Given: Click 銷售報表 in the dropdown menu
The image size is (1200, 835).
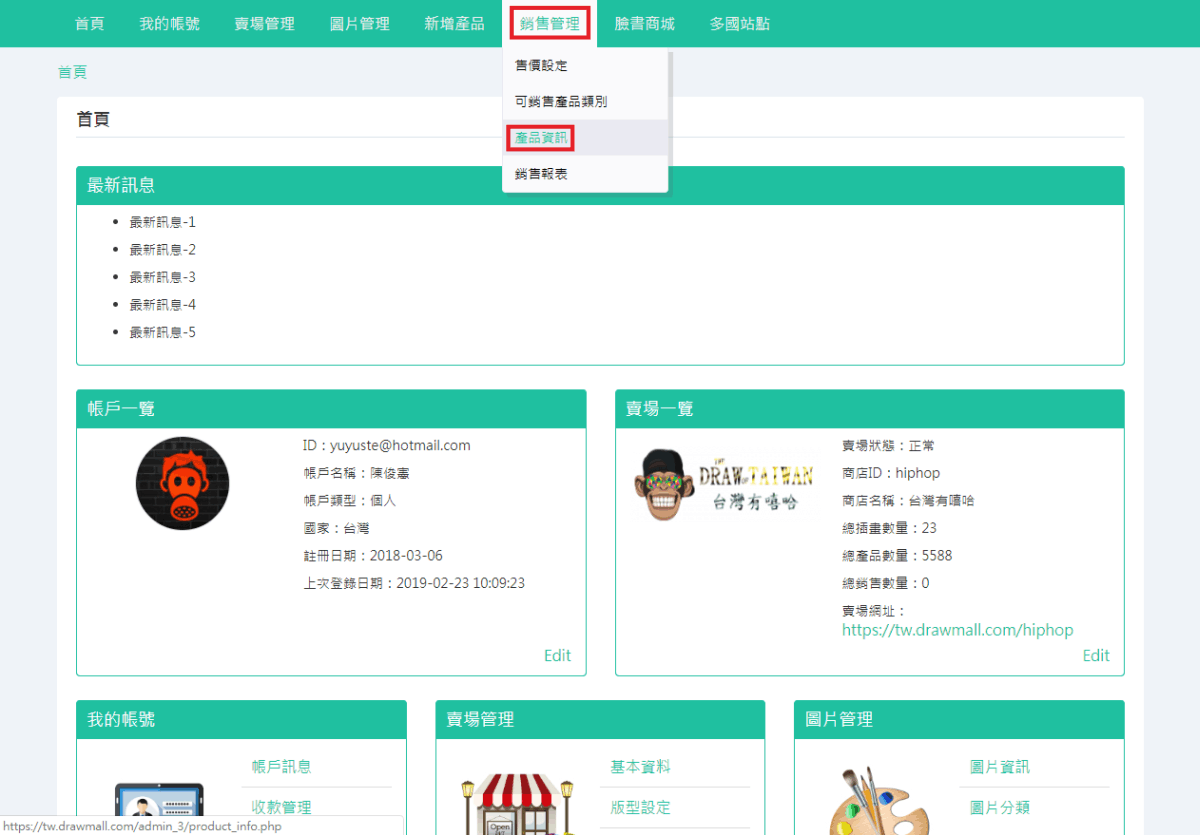Looking at the screenshot, I should coord(541,173).
